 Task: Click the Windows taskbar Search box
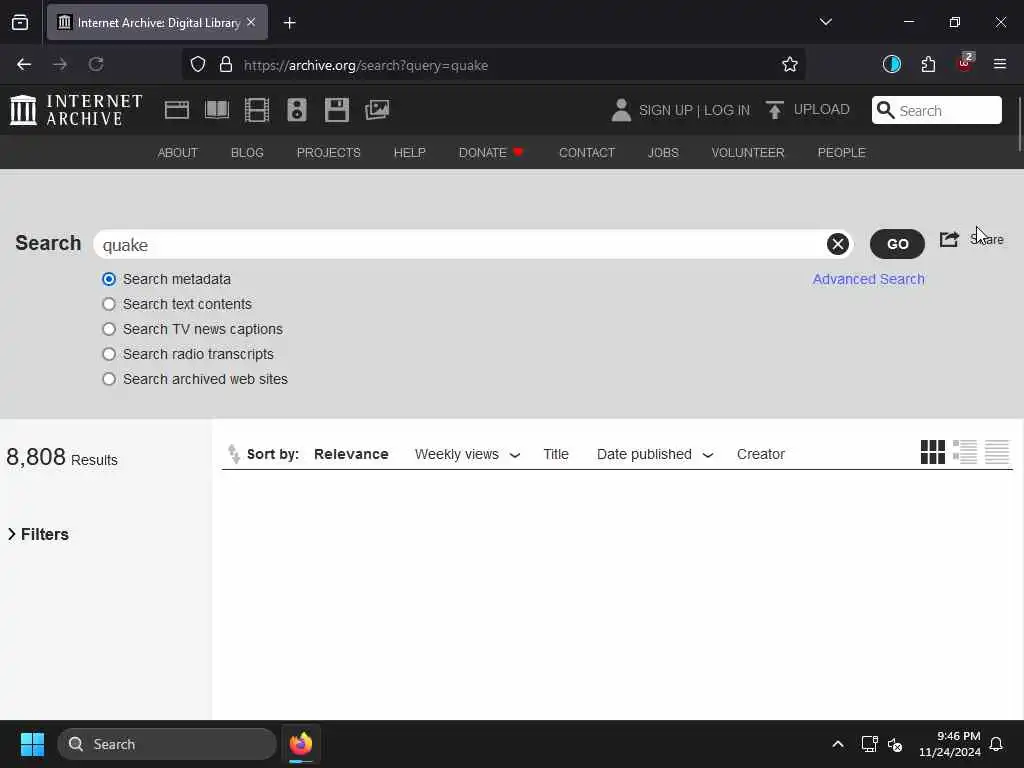coord(167,744)
